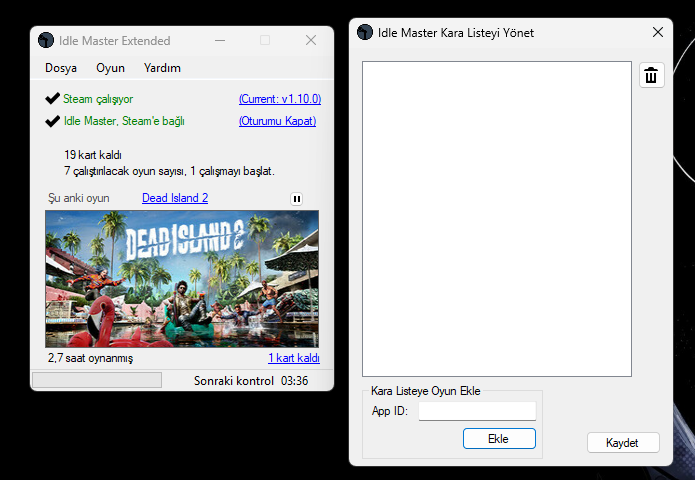
Task: Open the Dead Island 2 game link
Action: [175, 198]
